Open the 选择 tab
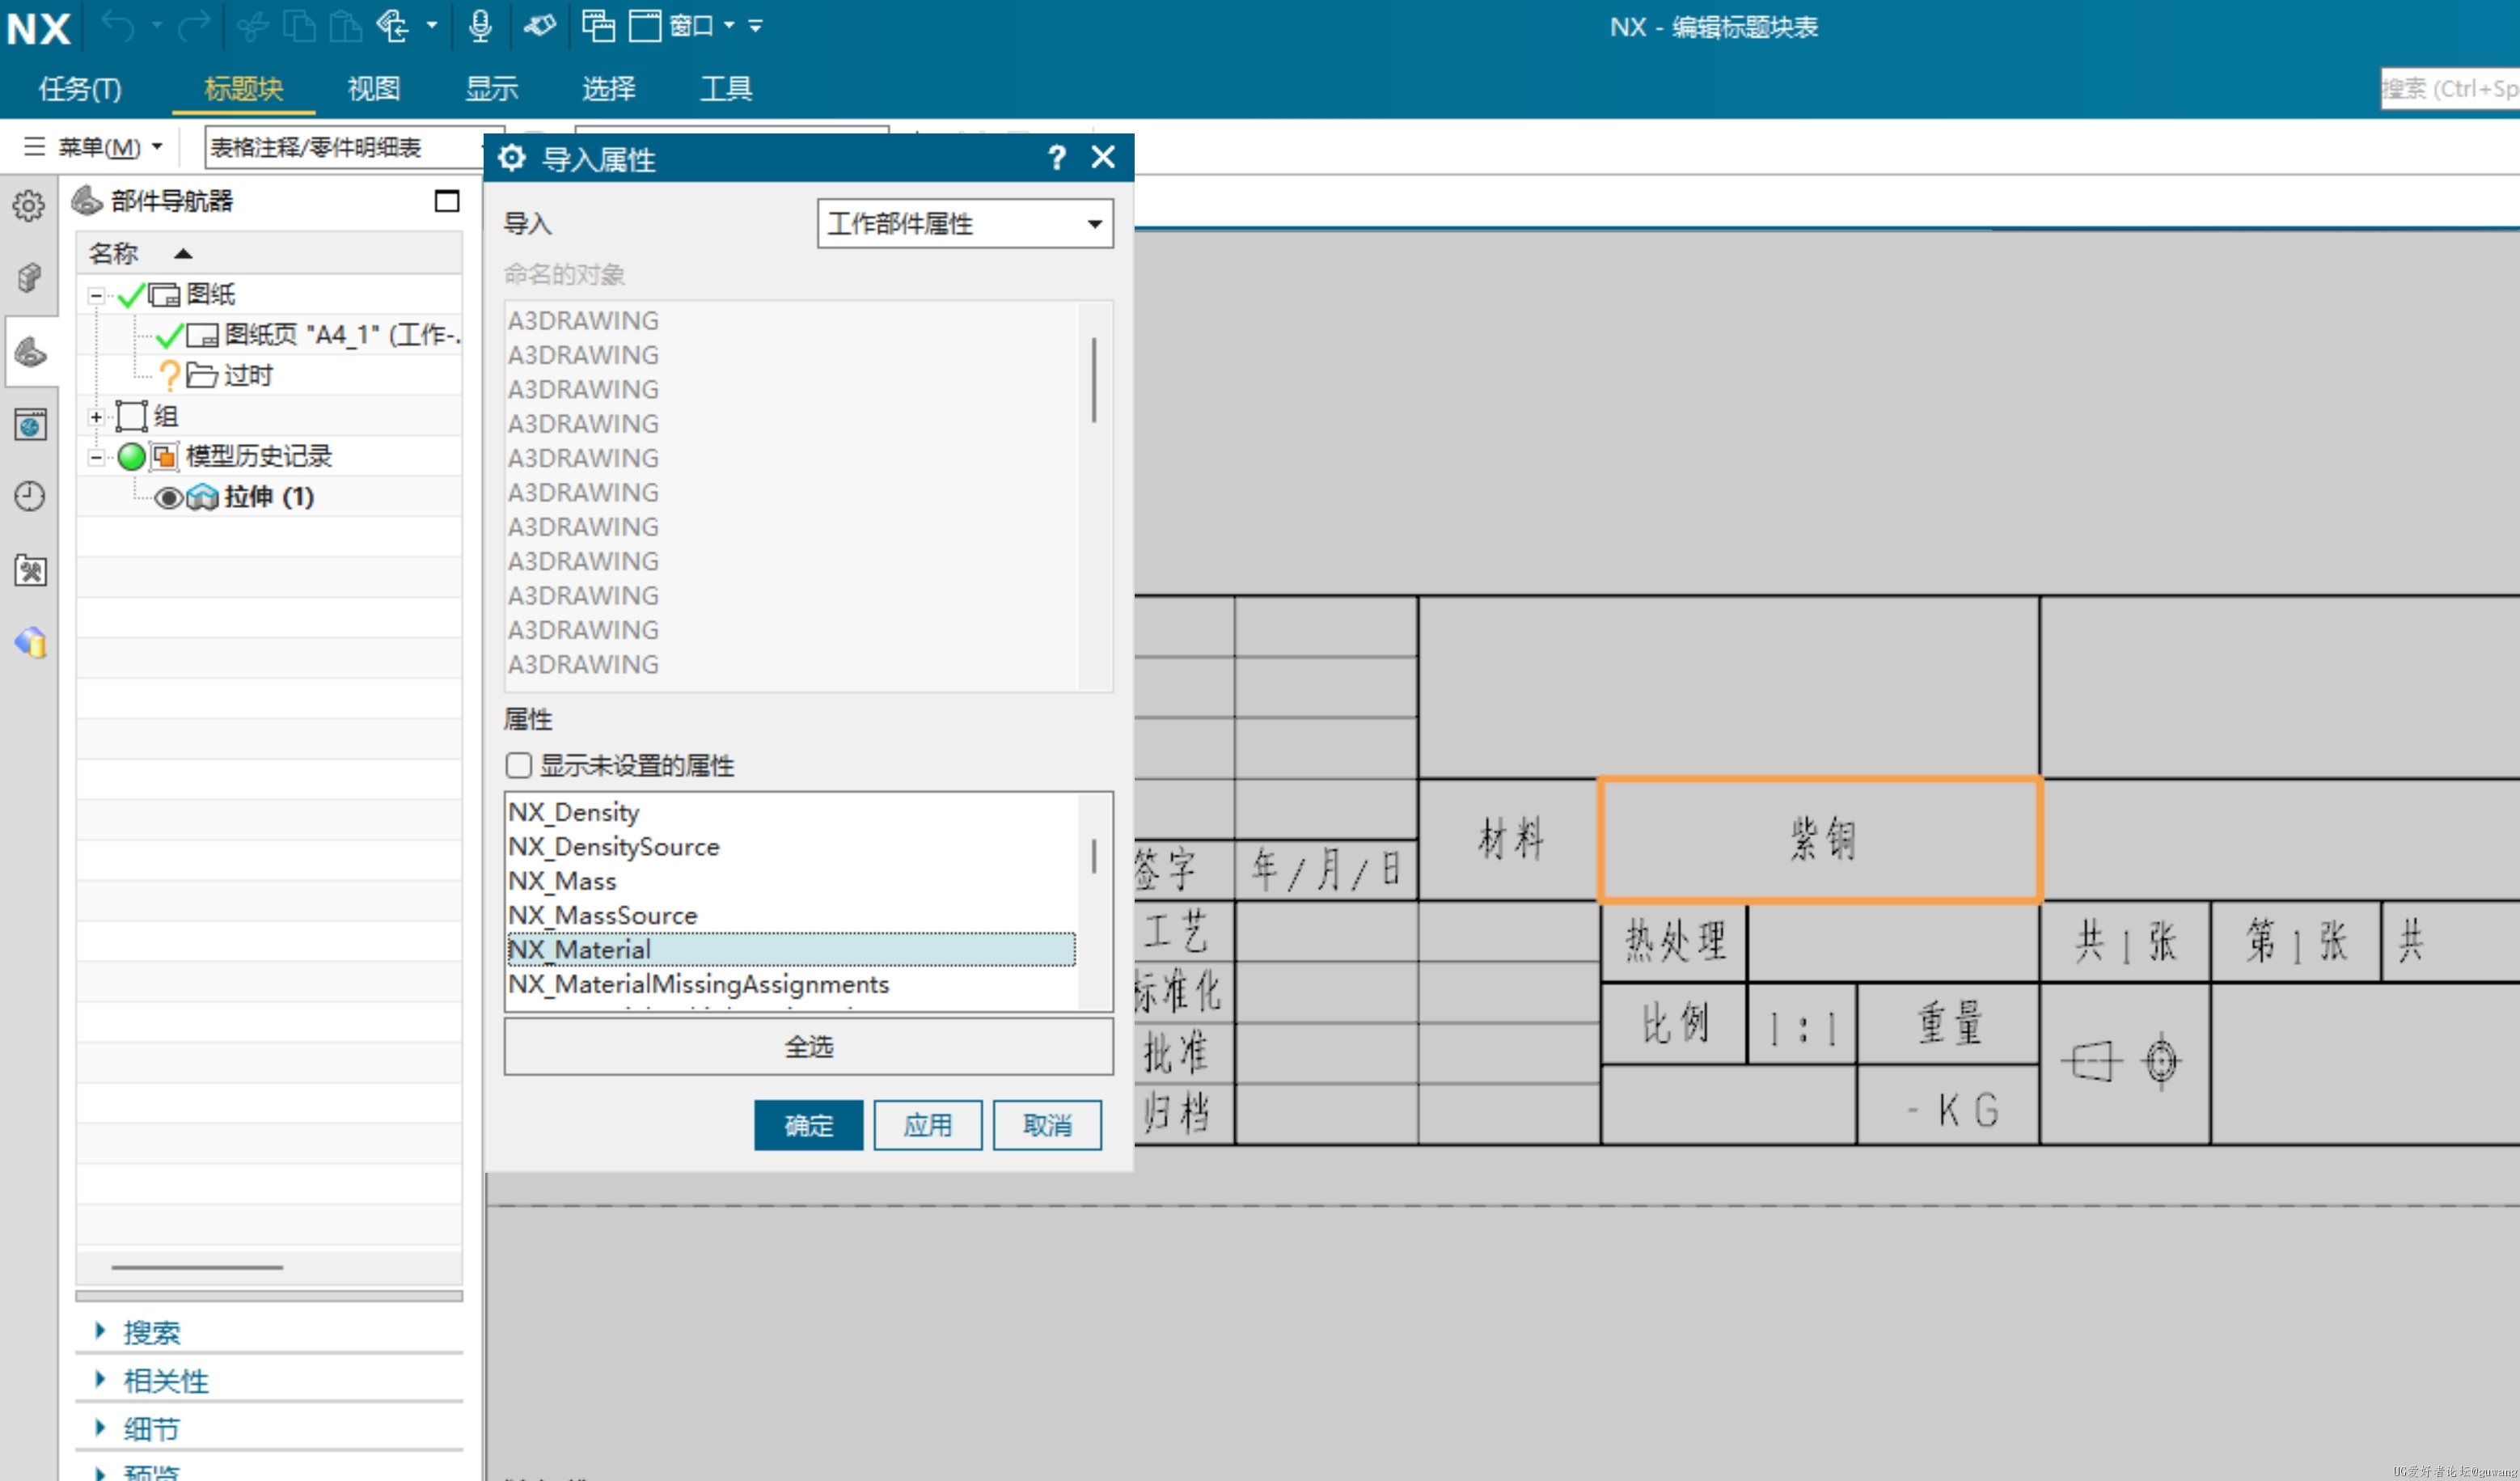2520x1481 pixels. [x=608, y=89]
